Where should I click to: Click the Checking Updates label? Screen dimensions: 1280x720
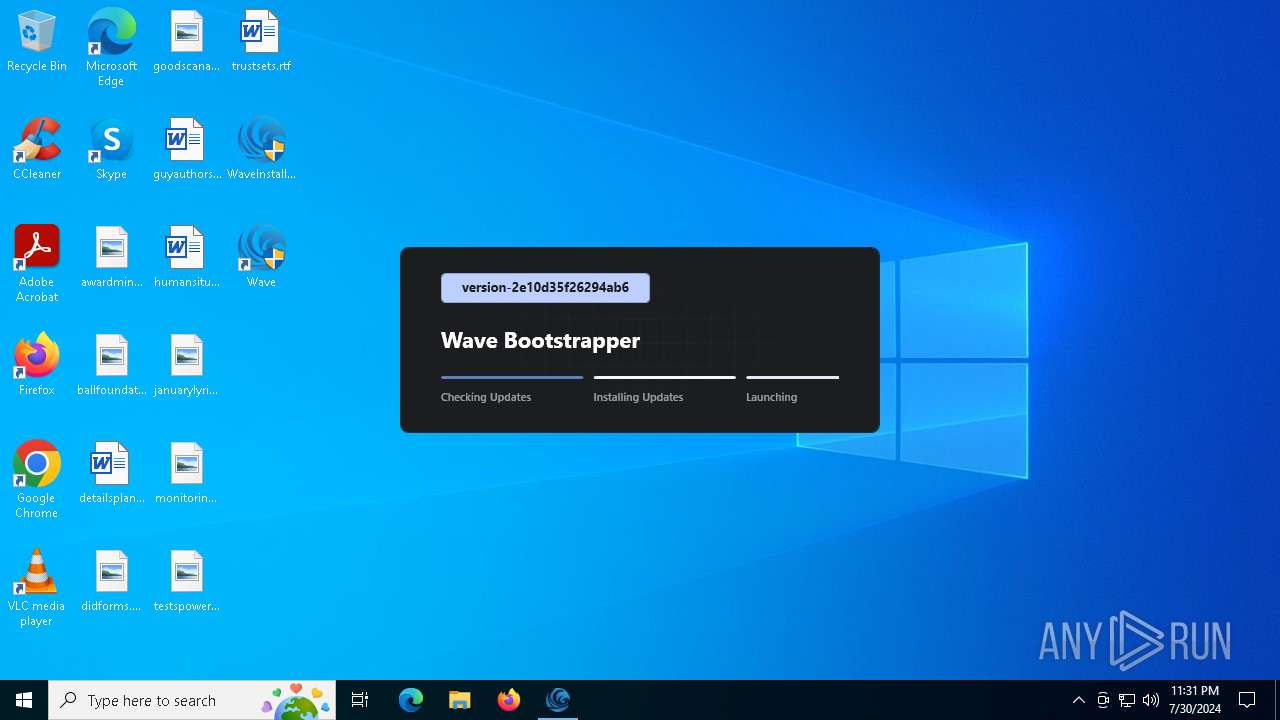tap(486, 397)
